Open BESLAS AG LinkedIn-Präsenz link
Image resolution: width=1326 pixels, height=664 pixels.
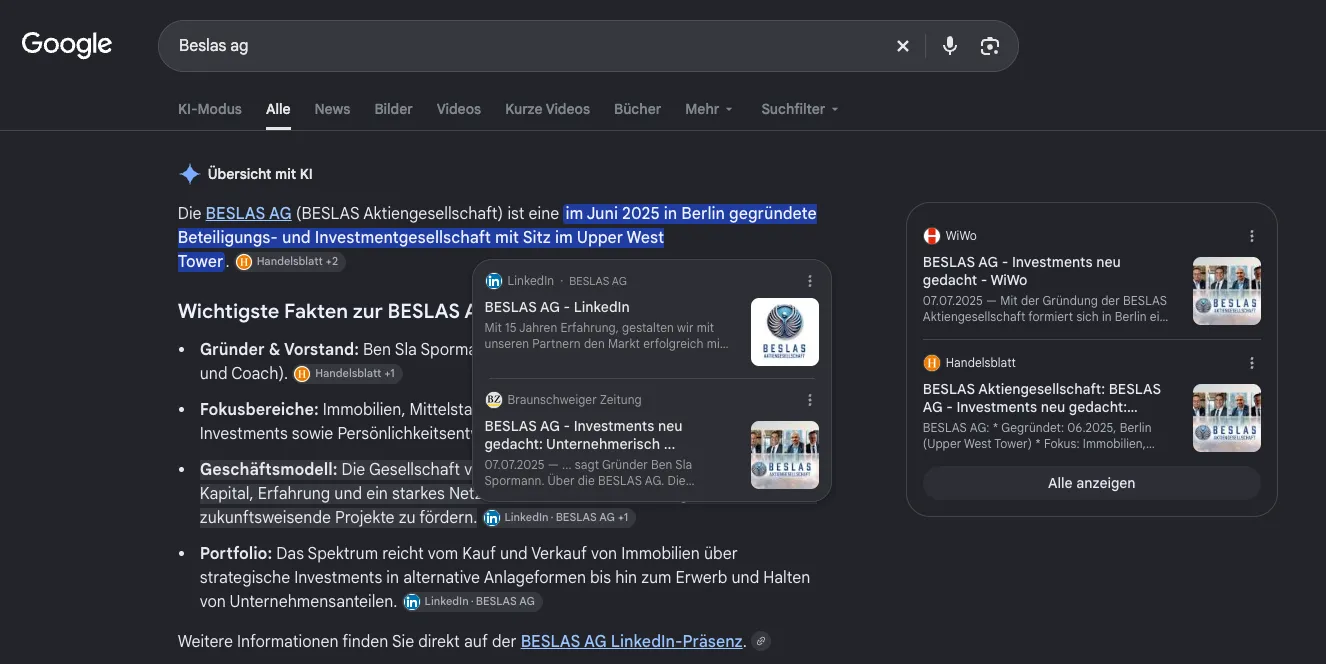pos(632,641)
